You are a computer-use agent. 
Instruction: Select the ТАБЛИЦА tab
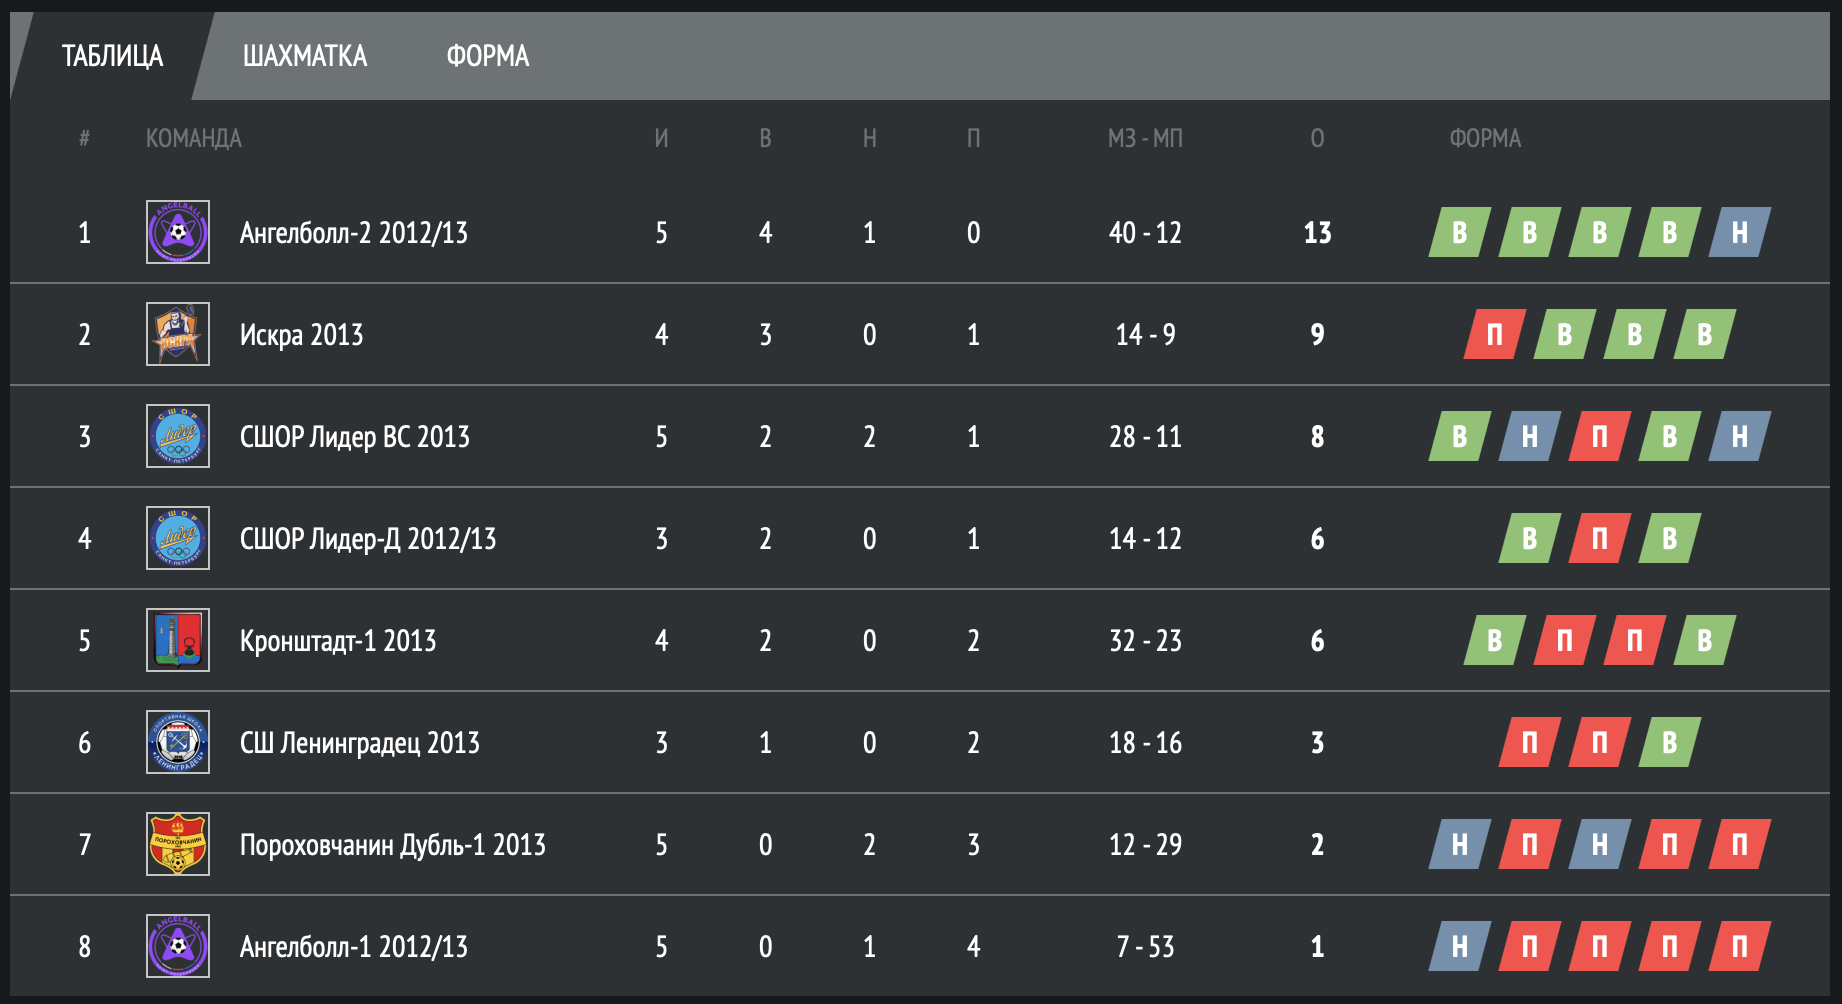click(x=112, y=56)
